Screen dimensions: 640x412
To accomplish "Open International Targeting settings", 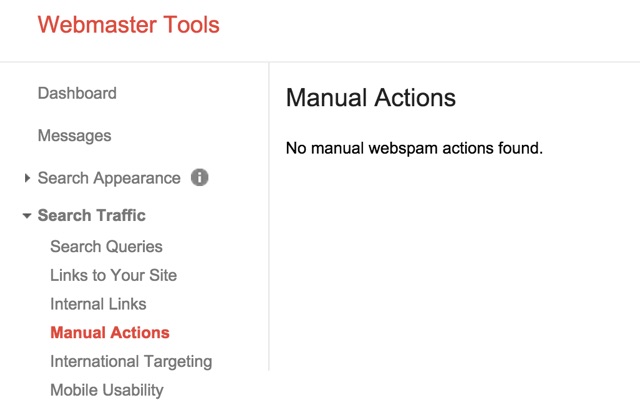I will 131,362.
